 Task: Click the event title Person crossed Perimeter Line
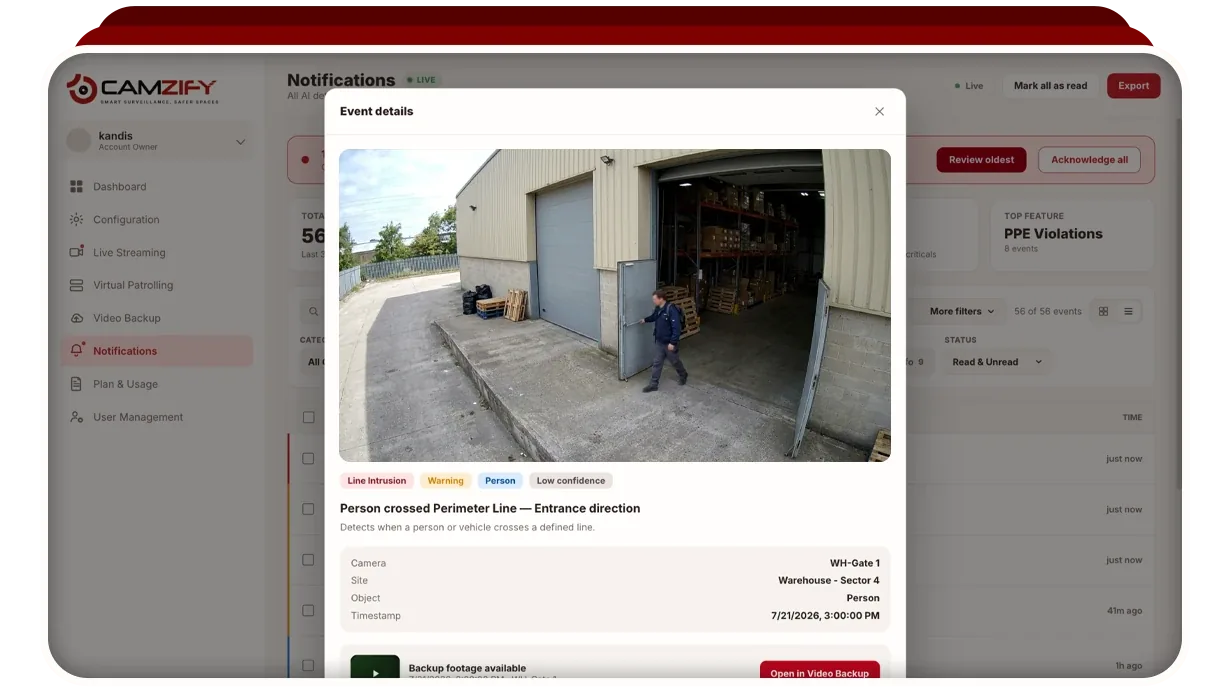click(490, 508)
